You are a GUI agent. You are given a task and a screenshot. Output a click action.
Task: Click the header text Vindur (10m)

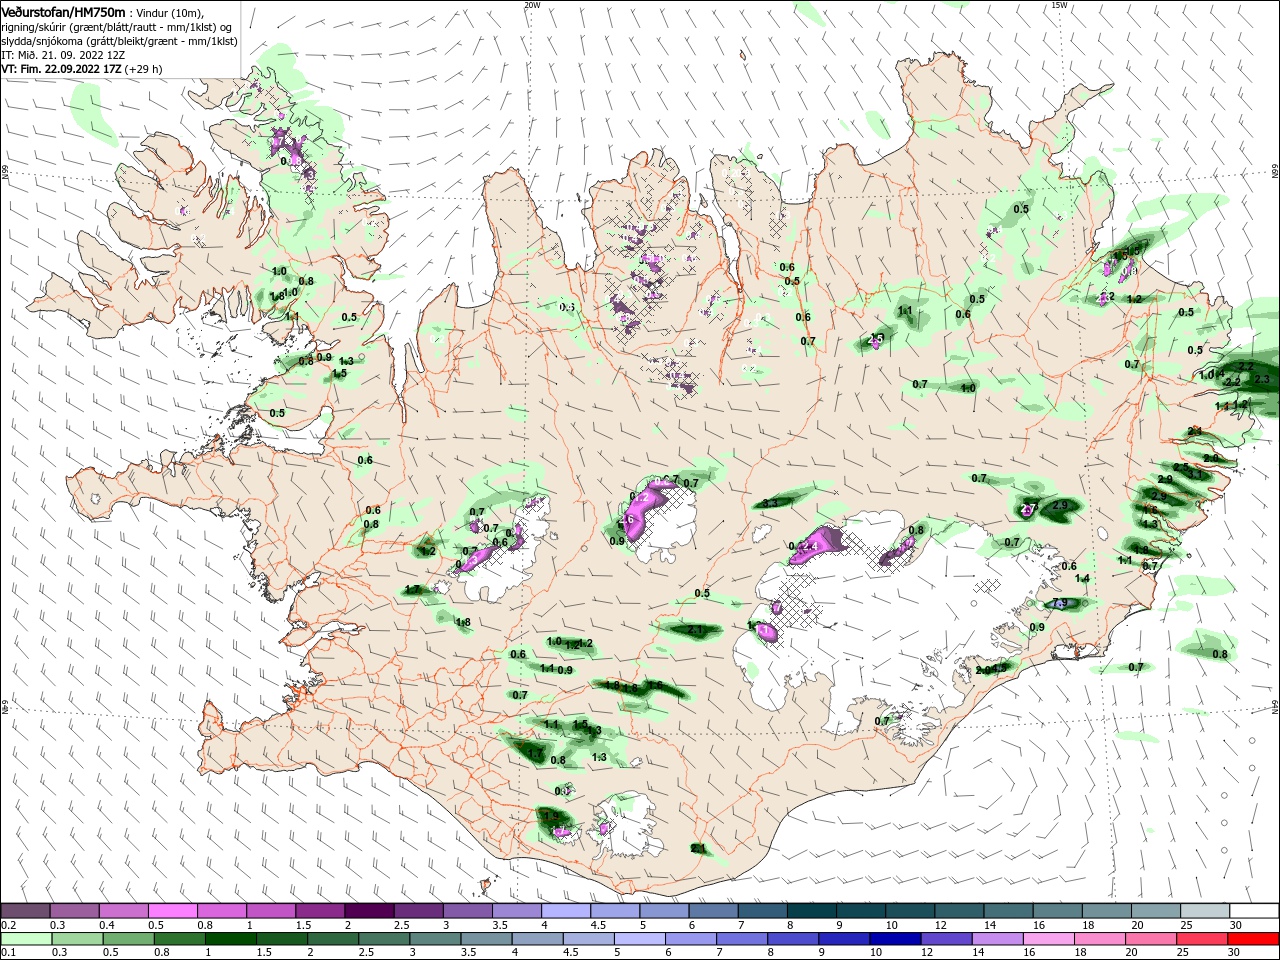point(169,12)
